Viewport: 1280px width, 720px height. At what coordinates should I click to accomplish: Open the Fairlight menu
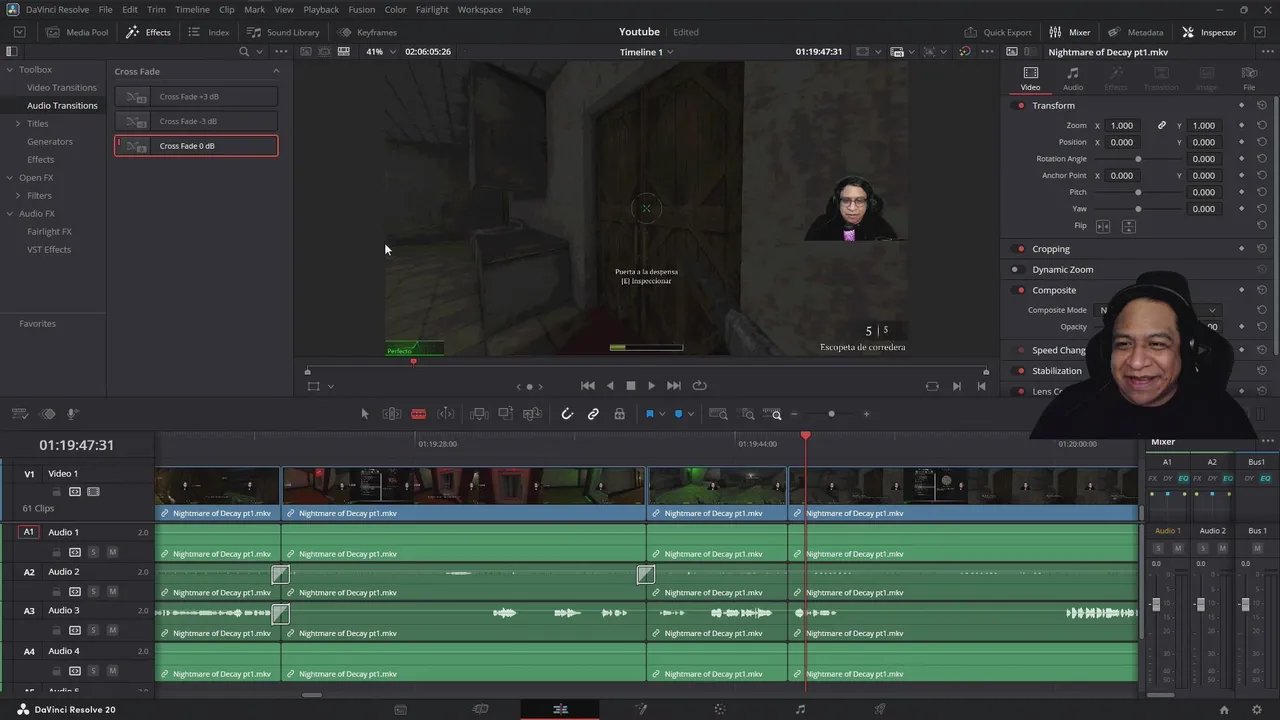(432, 9)
